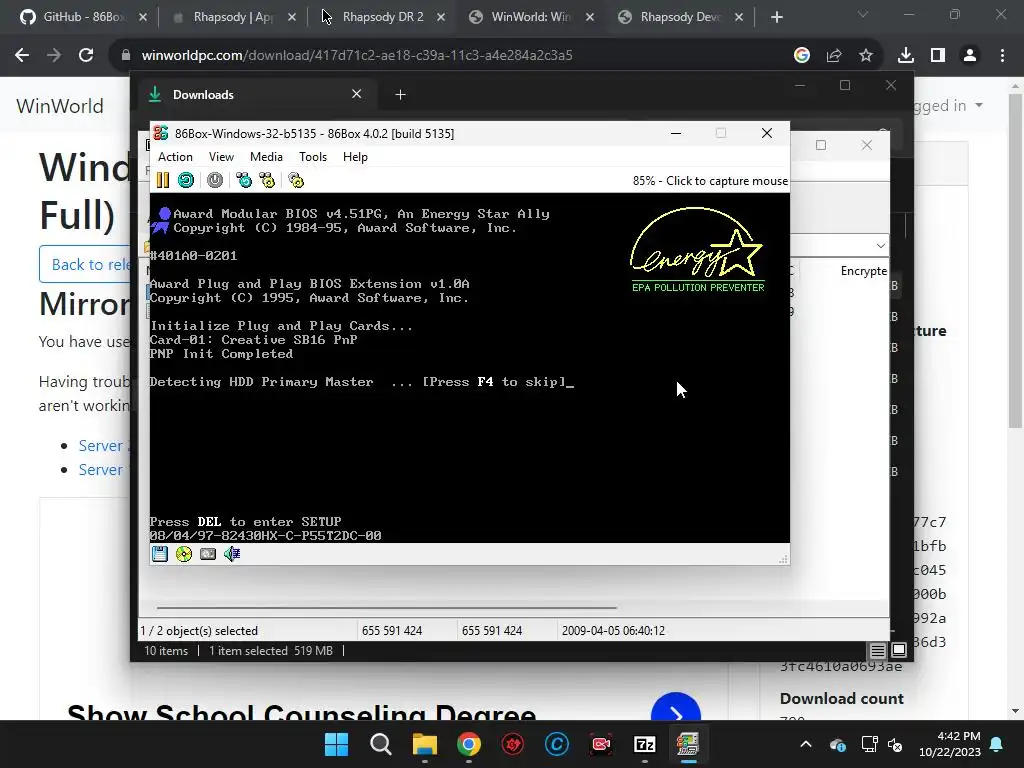
Task: Open the 86Box View menu
Action: pyautogui.click(x=221, y=157)
